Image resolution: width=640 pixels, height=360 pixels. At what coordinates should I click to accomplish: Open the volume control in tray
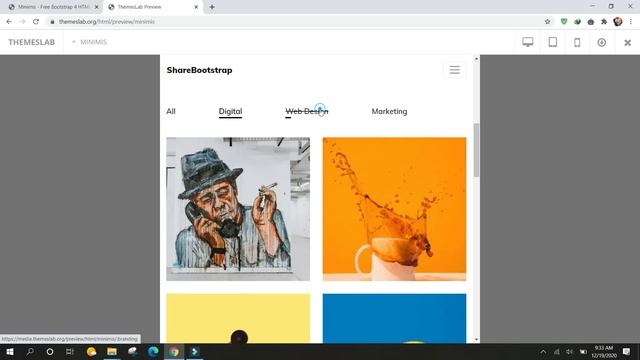(569, 351)
